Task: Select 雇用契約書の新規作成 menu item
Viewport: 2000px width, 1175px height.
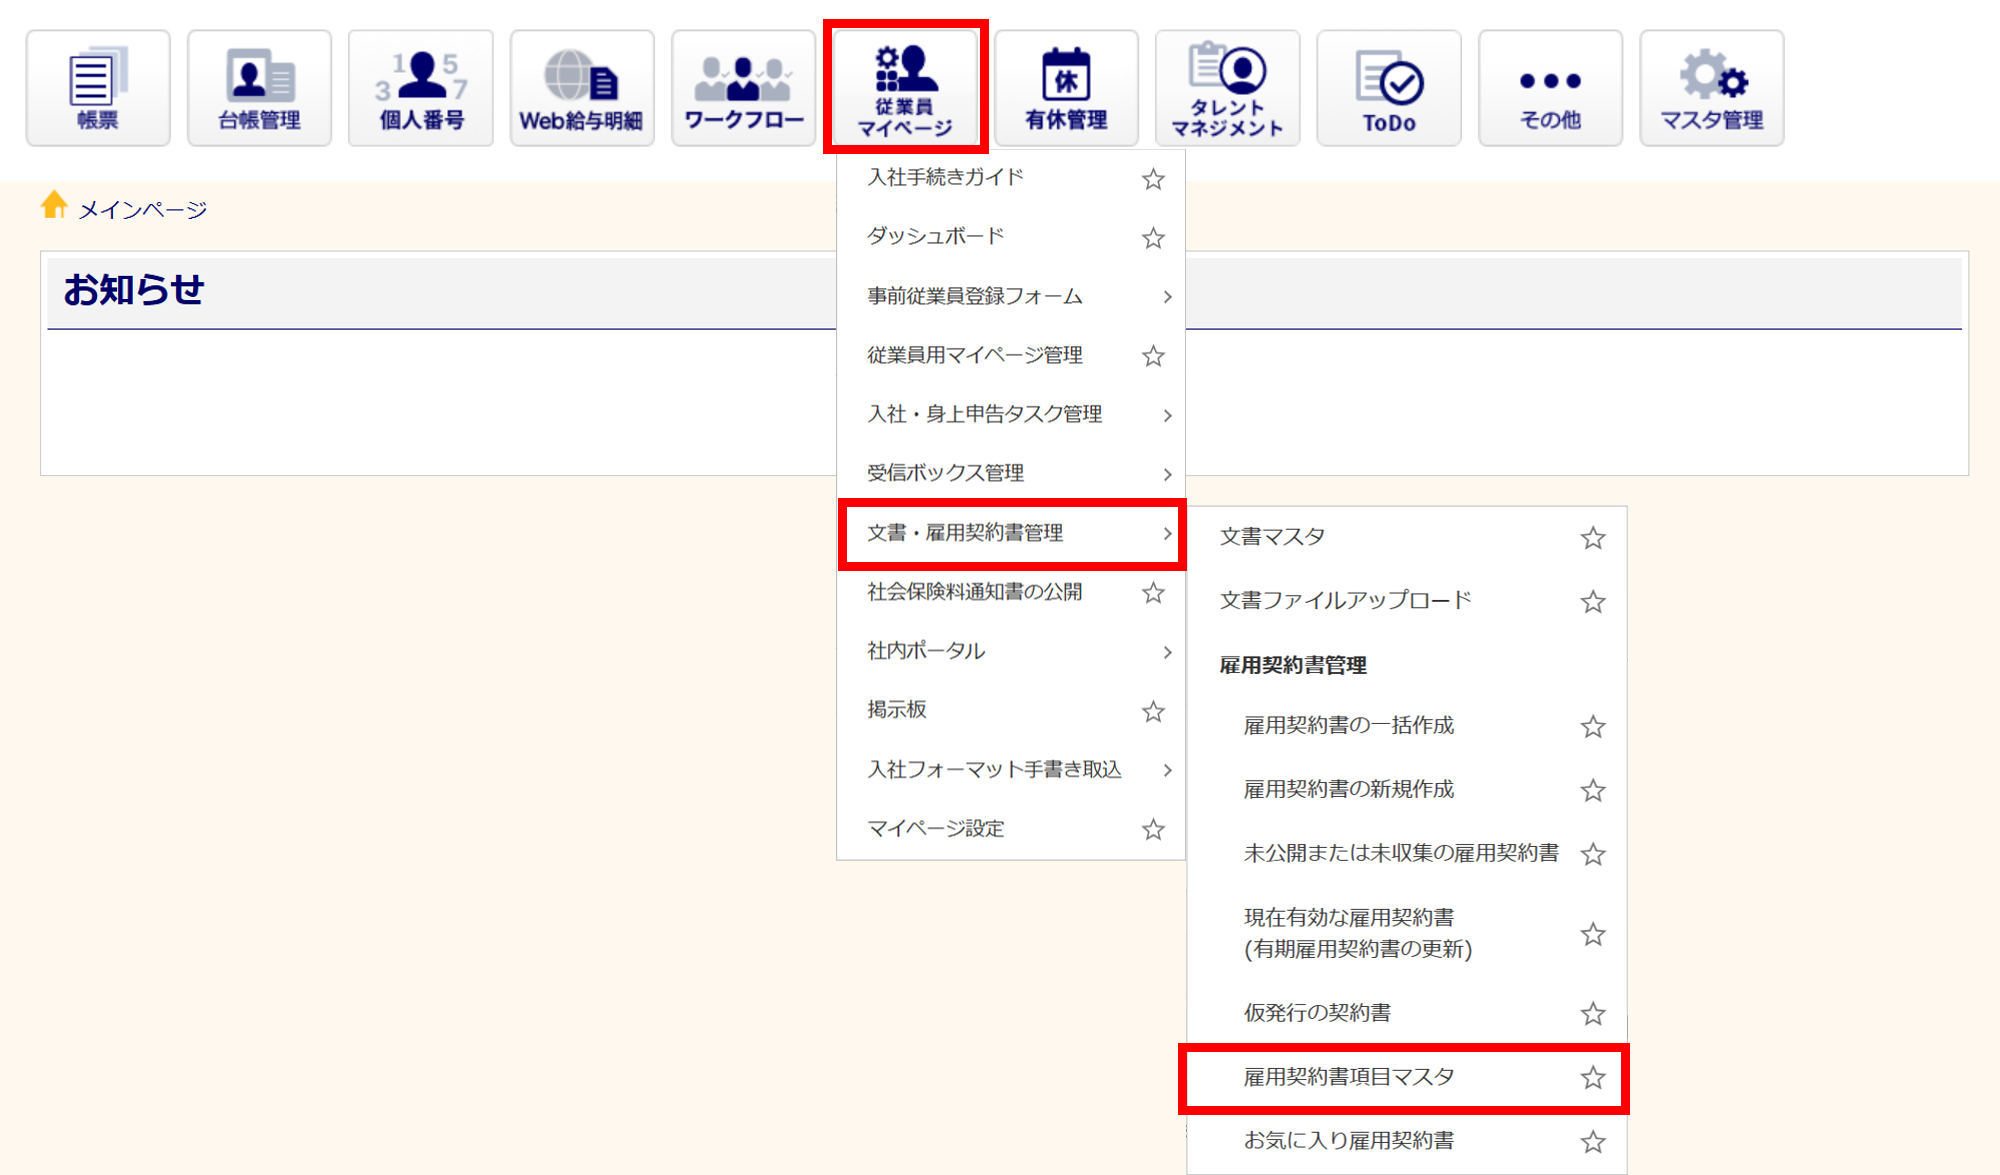Action: click(x=1348, y=789)
